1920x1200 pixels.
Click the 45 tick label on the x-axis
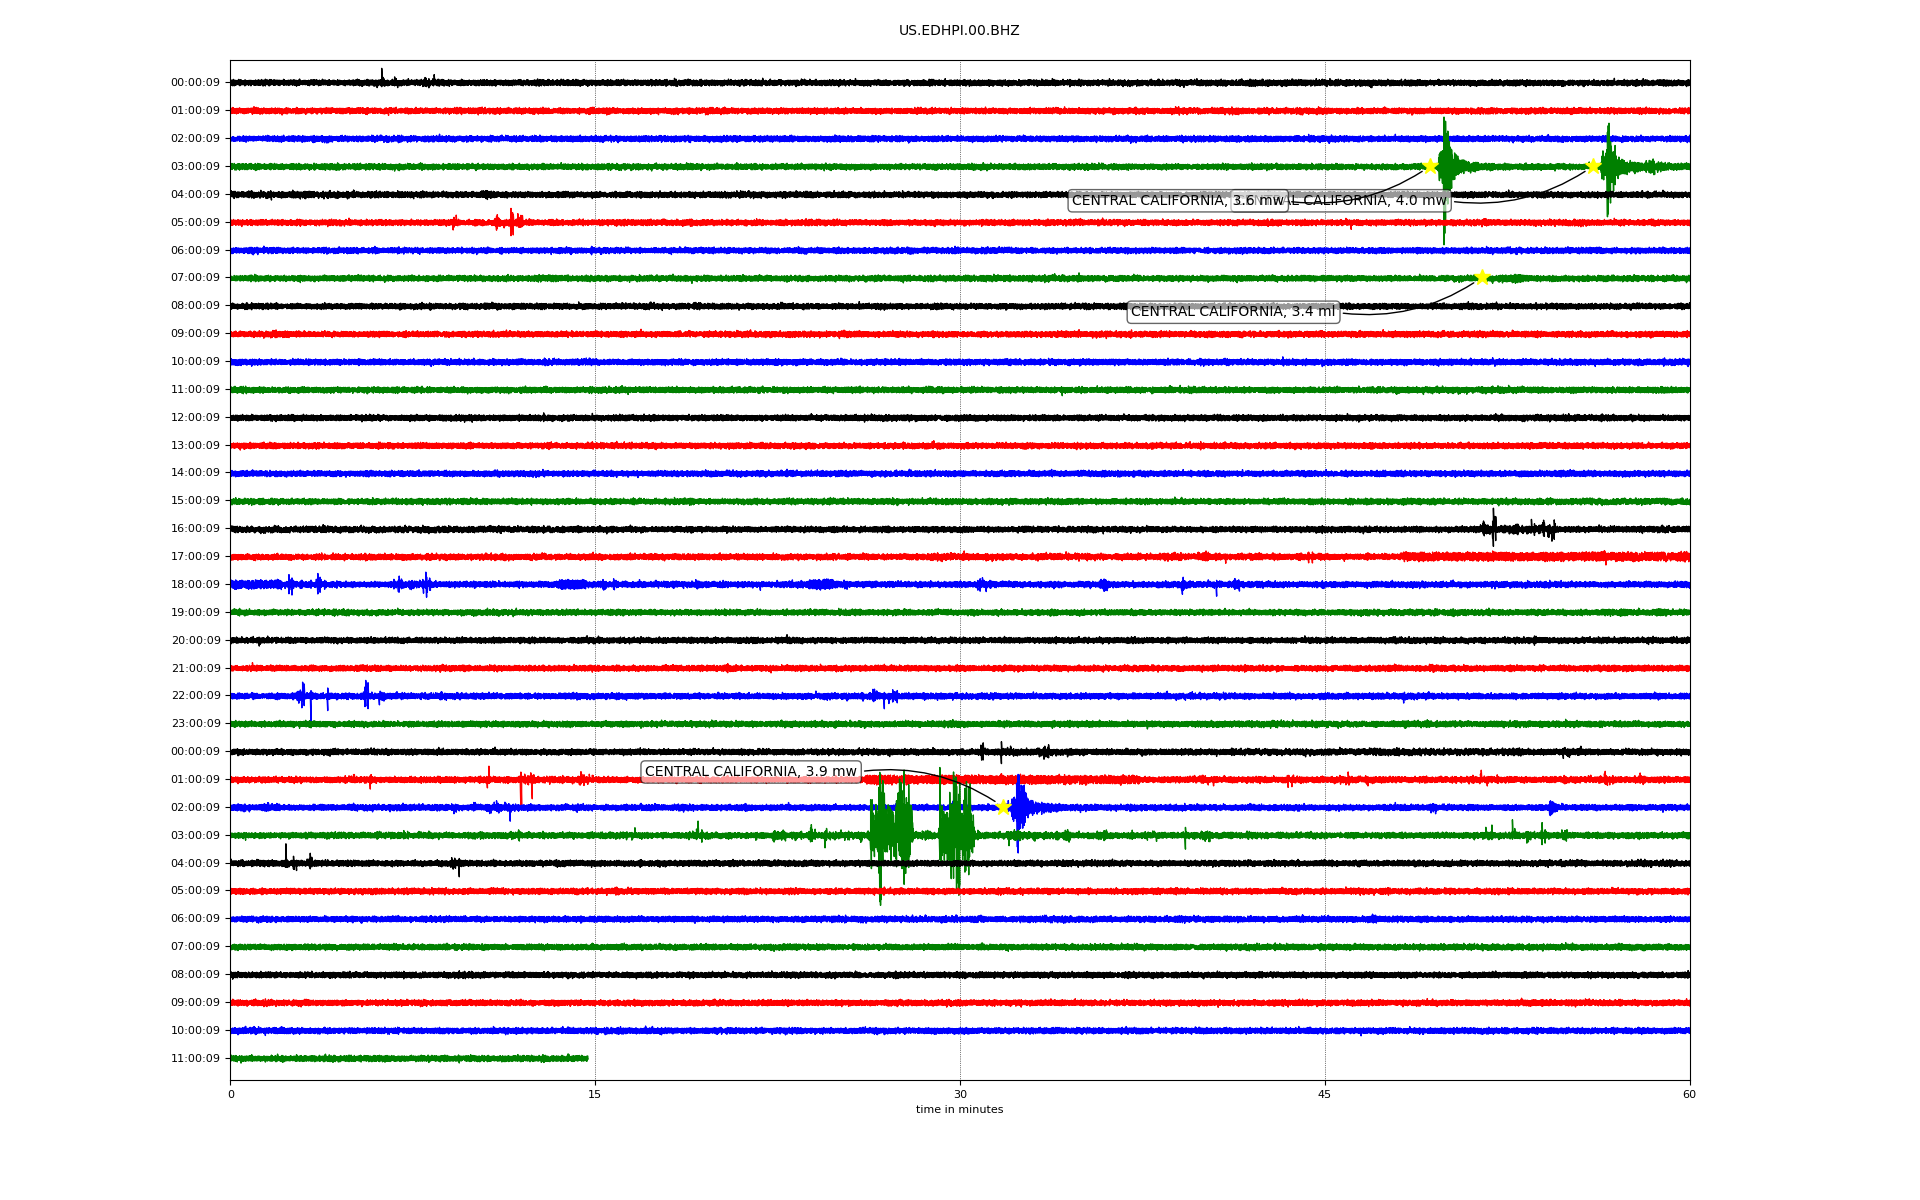pyautogui.click(x=1325, y=1094)
